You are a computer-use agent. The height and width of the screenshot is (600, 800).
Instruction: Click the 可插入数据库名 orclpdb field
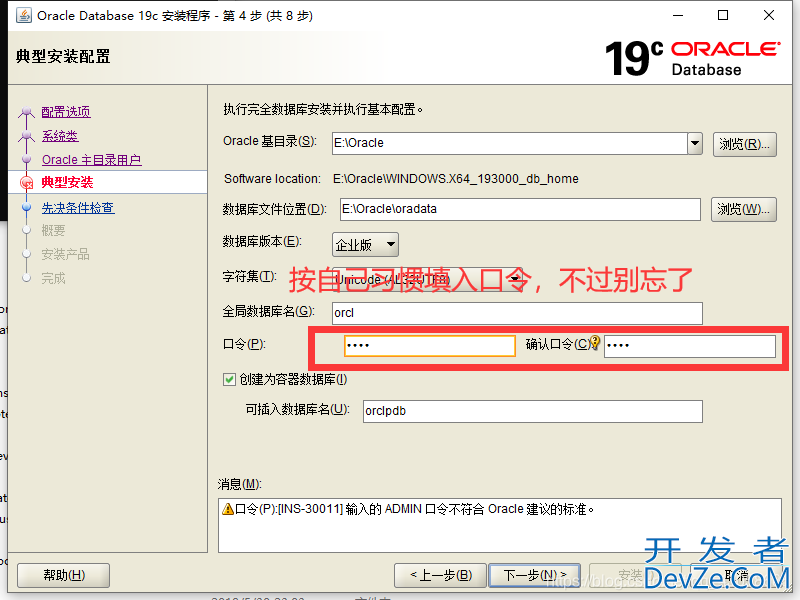tap(533, 411)
